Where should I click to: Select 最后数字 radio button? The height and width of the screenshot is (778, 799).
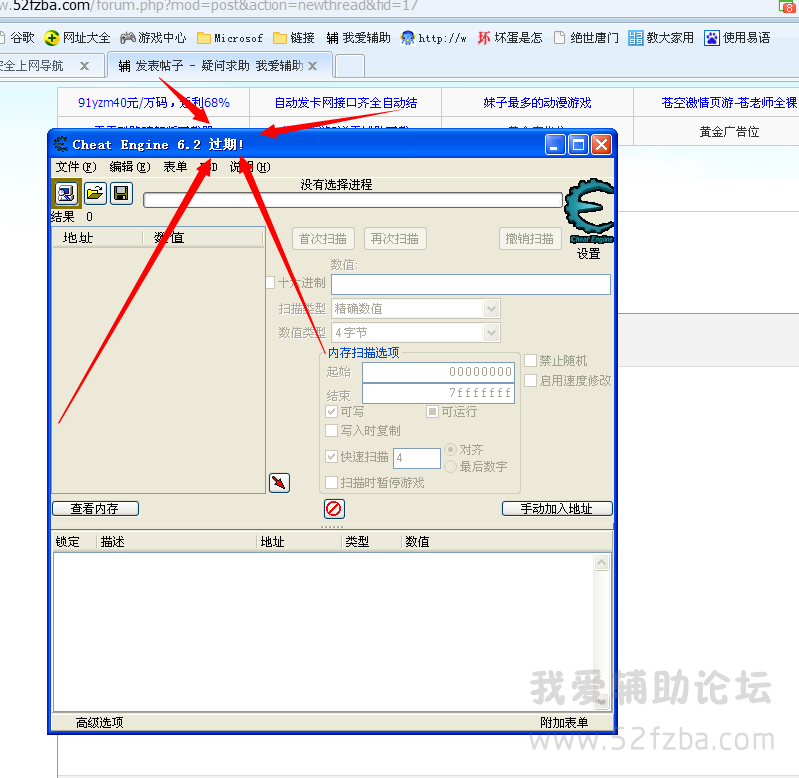[450, 466]
